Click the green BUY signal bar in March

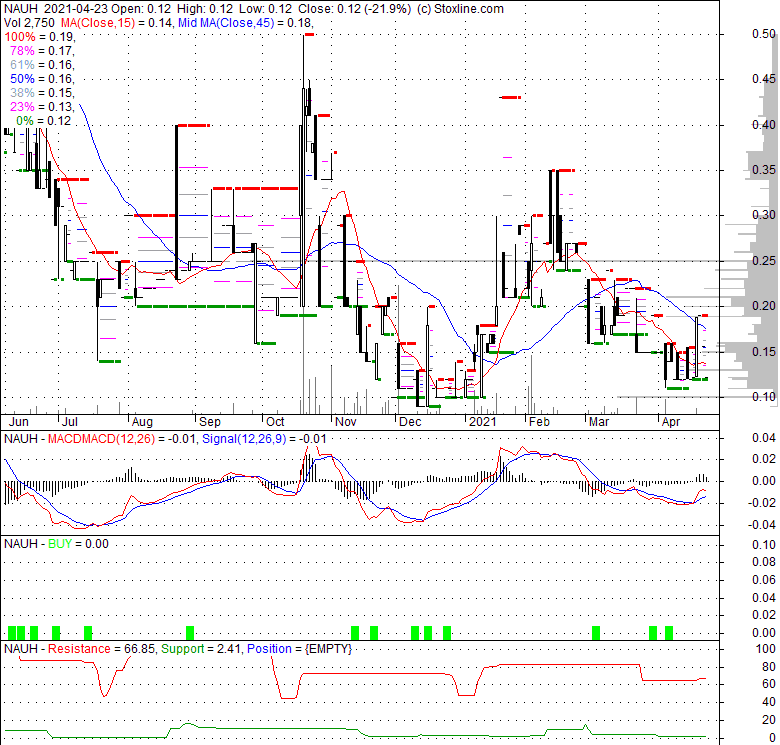coord(595,633)
